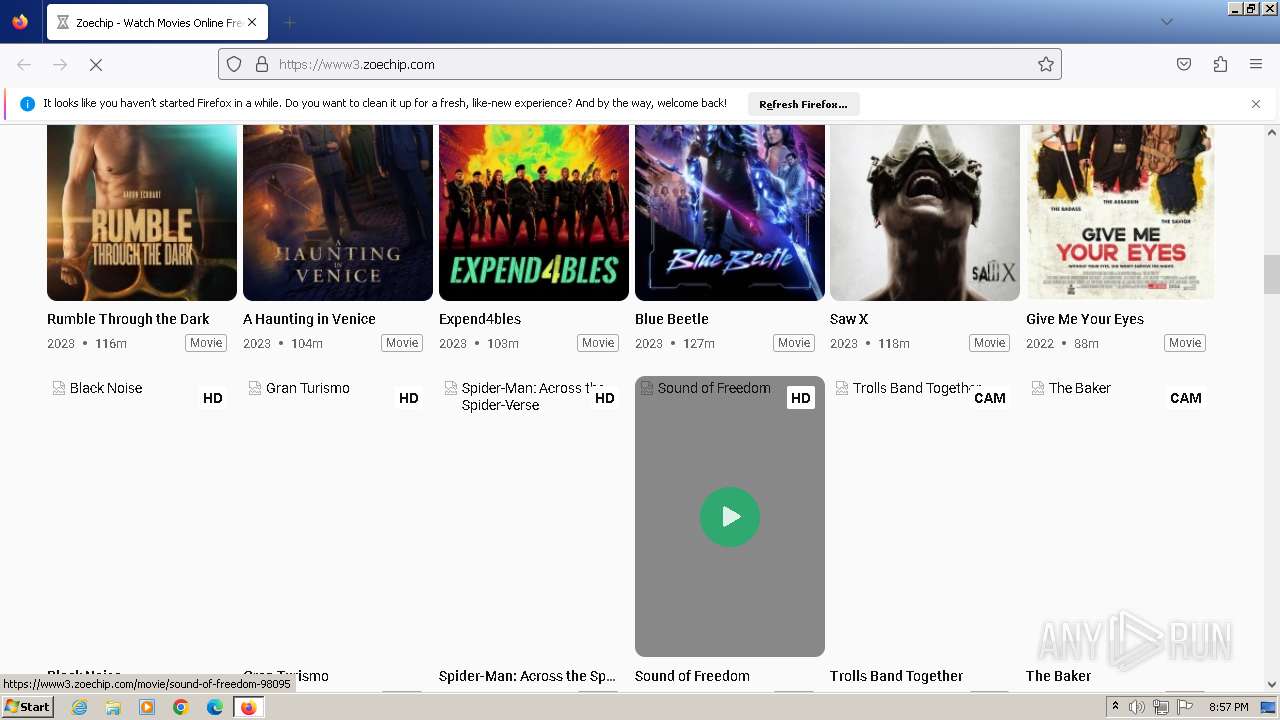Show hidden system tray icons
Viewport: 1280px width, 720px height.
pos(1116,707)
